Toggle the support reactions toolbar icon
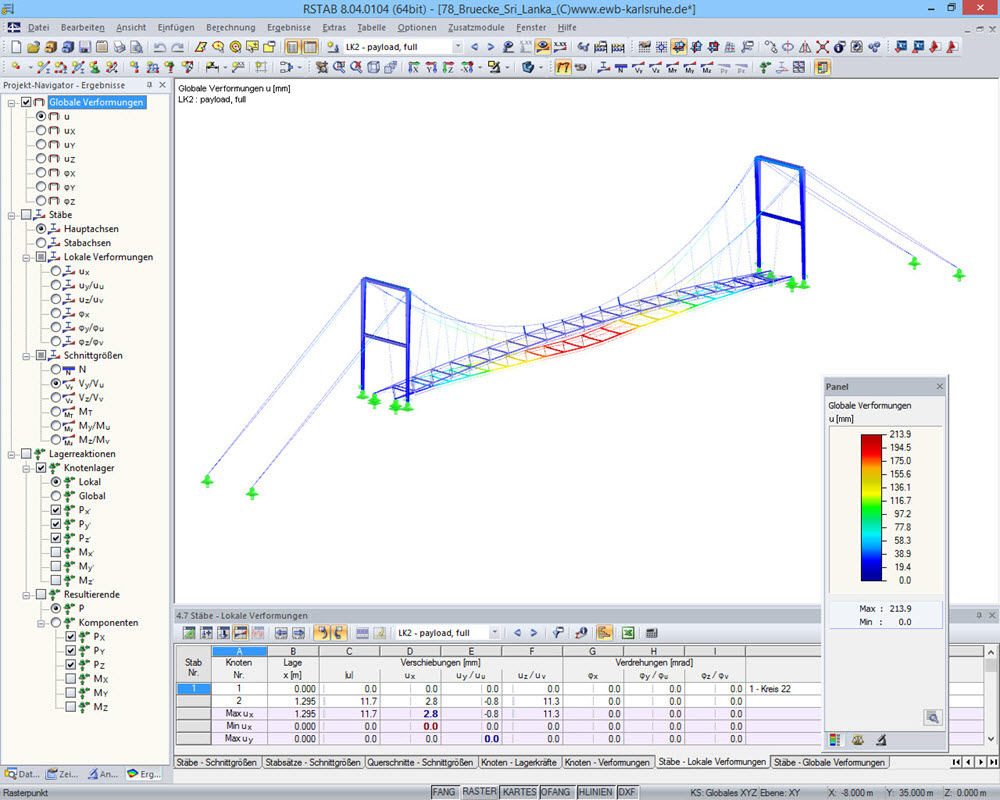The height and width of the screenshot is (800, 1000). 764,68
